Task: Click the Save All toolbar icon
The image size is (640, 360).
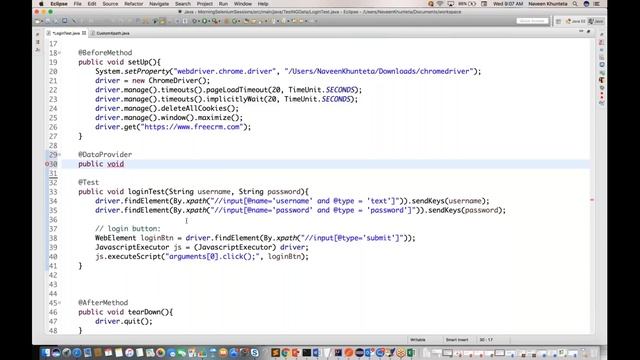Action: point(56,21)
